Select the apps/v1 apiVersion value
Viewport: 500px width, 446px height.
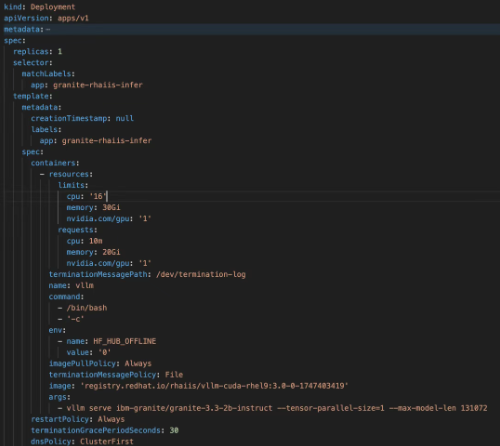point(73,18)
